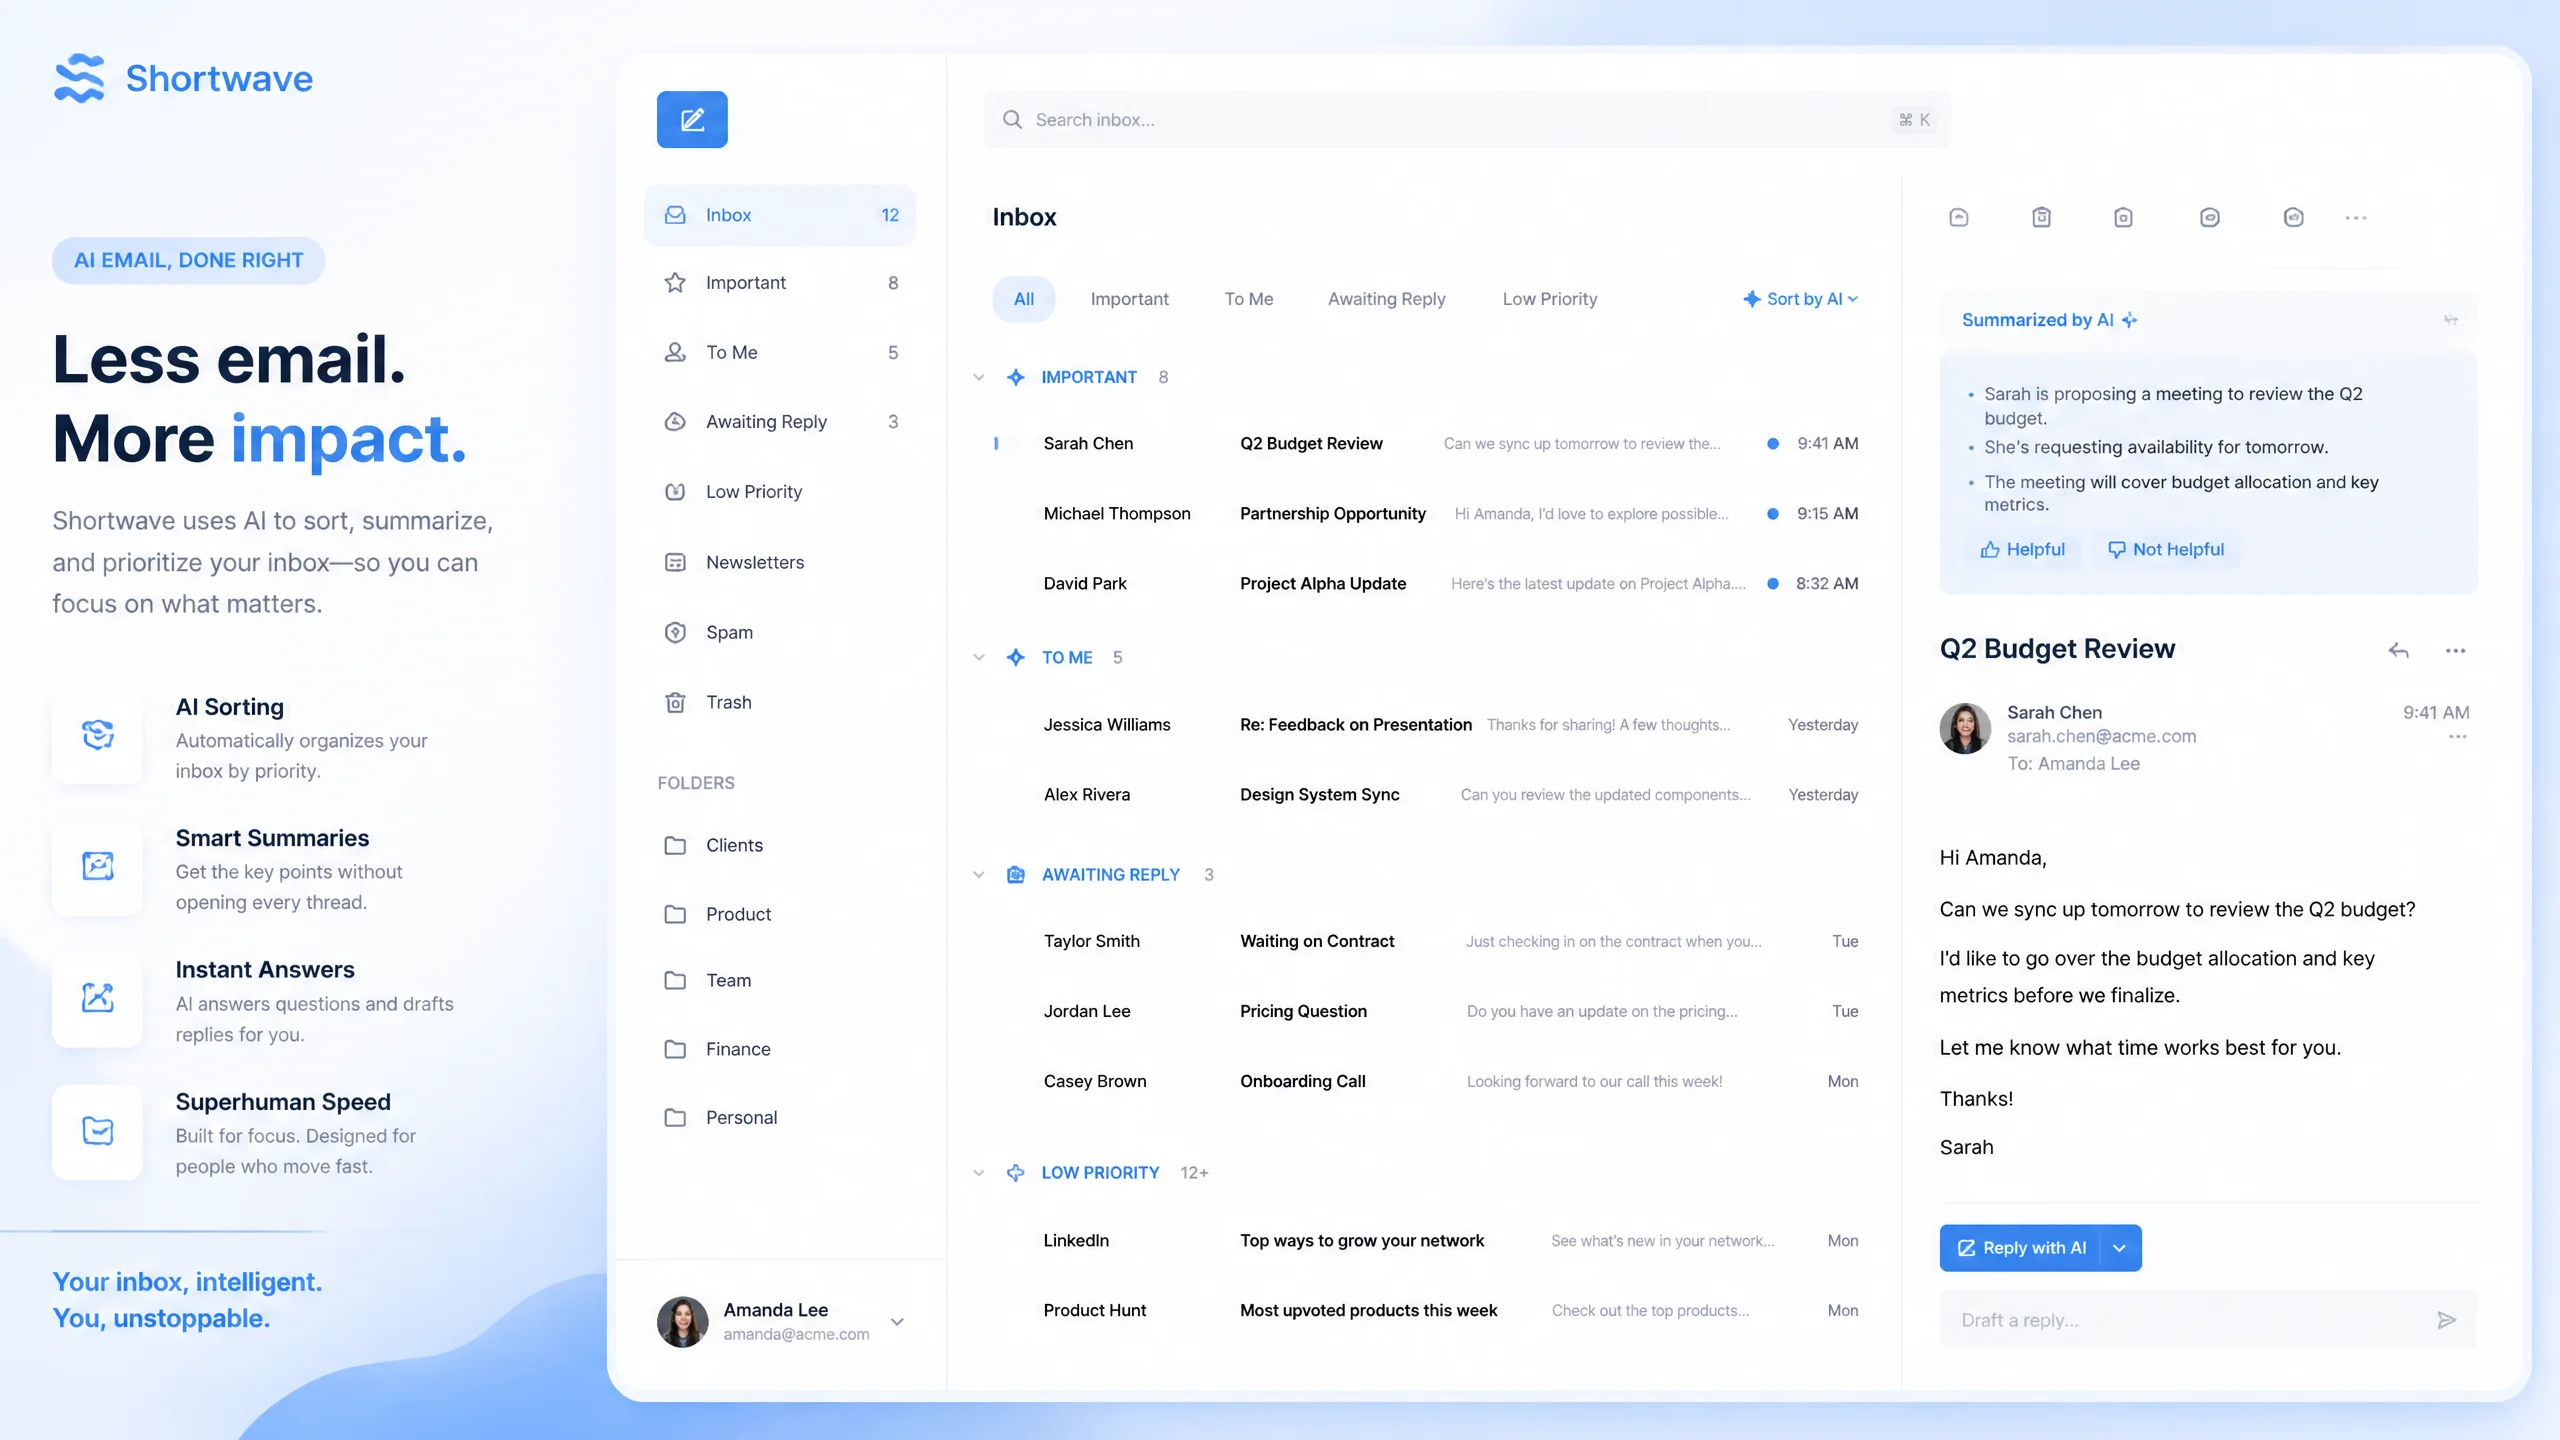This screenshot has height=1440, width=2560.
Task: Collapse the AWAITING REPLY section chevron
Action: (x=979, y=875)
